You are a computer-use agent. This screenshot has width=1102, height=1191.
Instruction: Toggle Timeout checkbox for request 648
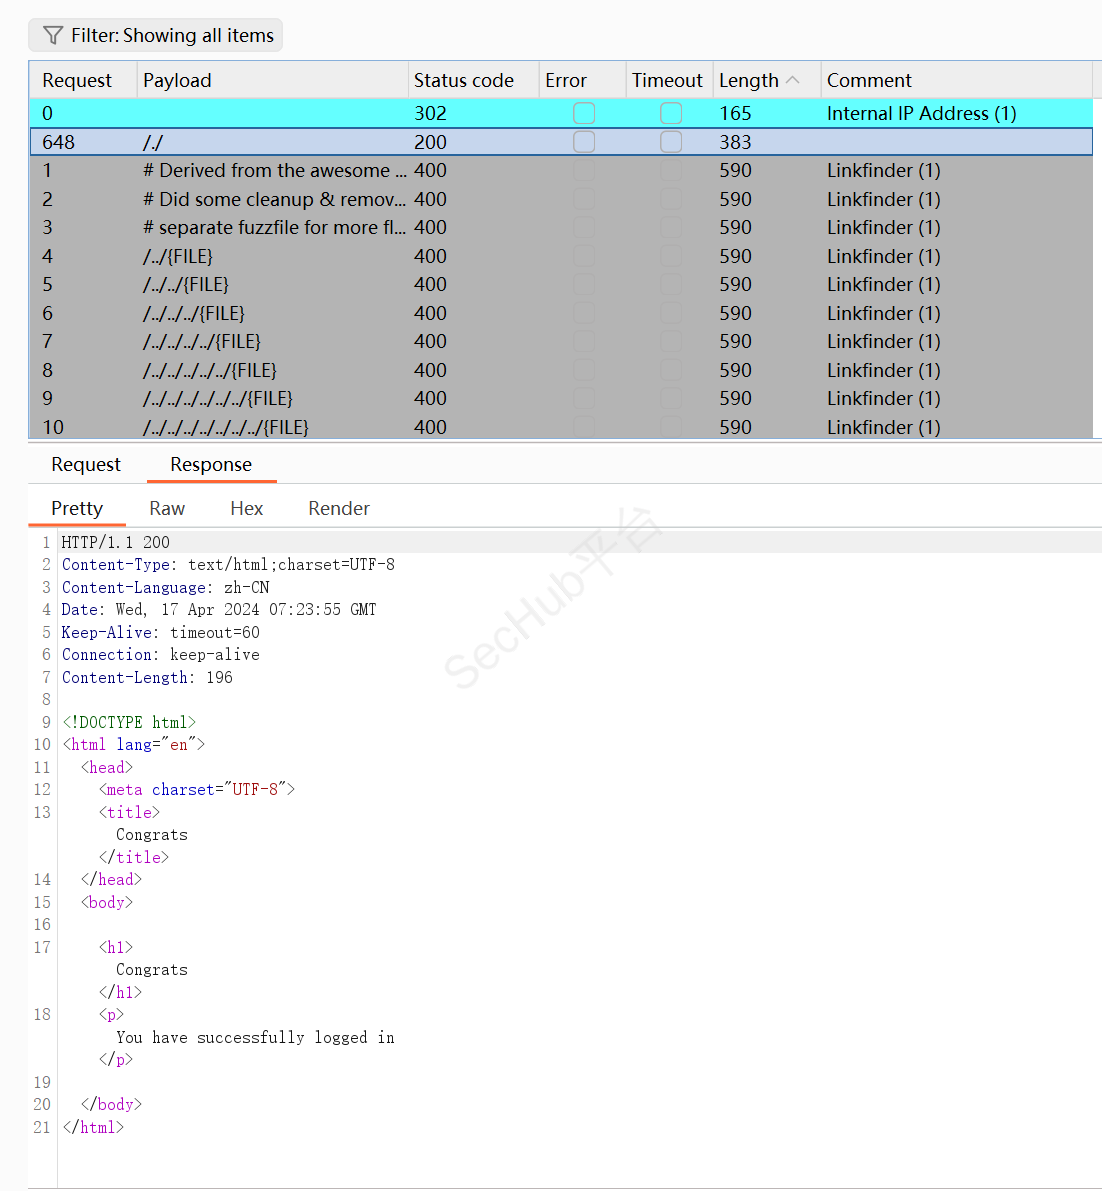(671, 142)
